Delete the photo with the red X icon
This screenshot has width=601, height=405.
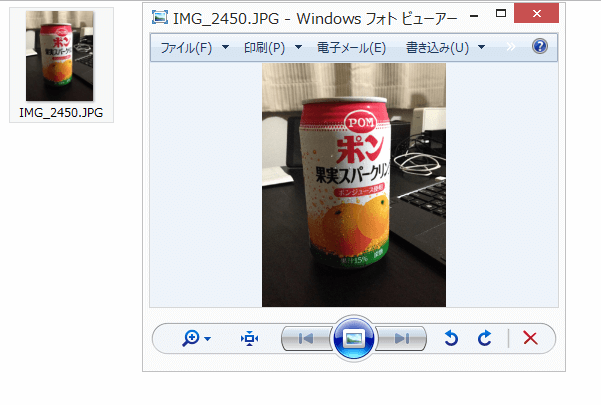pos(530,338)
